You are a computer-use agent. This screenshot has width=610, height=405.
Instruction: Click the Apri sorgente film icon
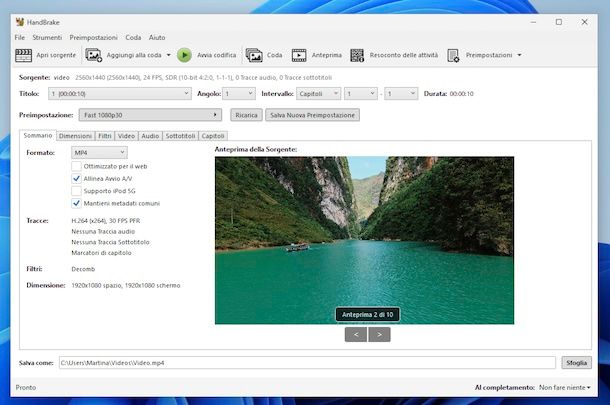23,55
